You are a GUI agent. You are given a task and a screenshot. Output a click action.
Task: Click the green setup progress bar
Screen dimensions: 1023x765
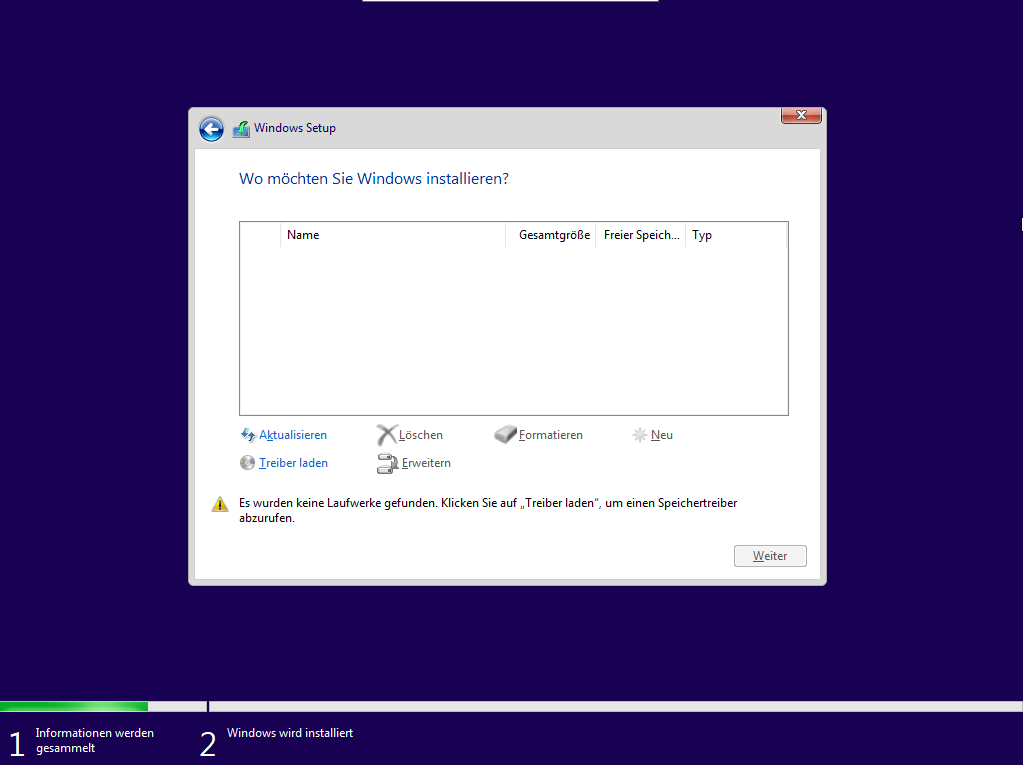click(74, 706)
